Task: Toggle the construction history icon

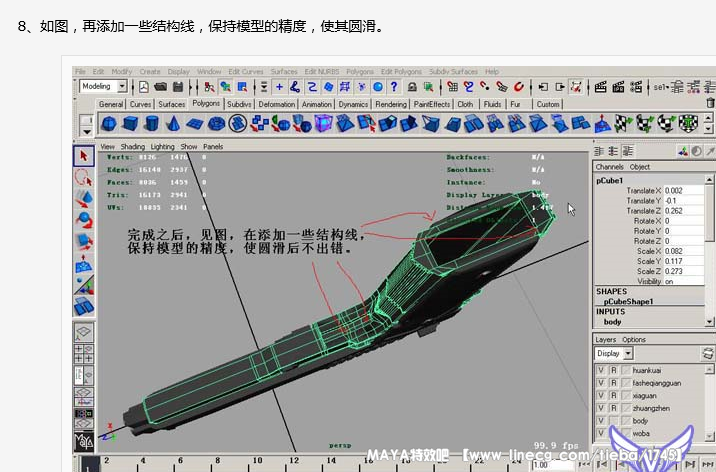Action: tap(576, 87)
